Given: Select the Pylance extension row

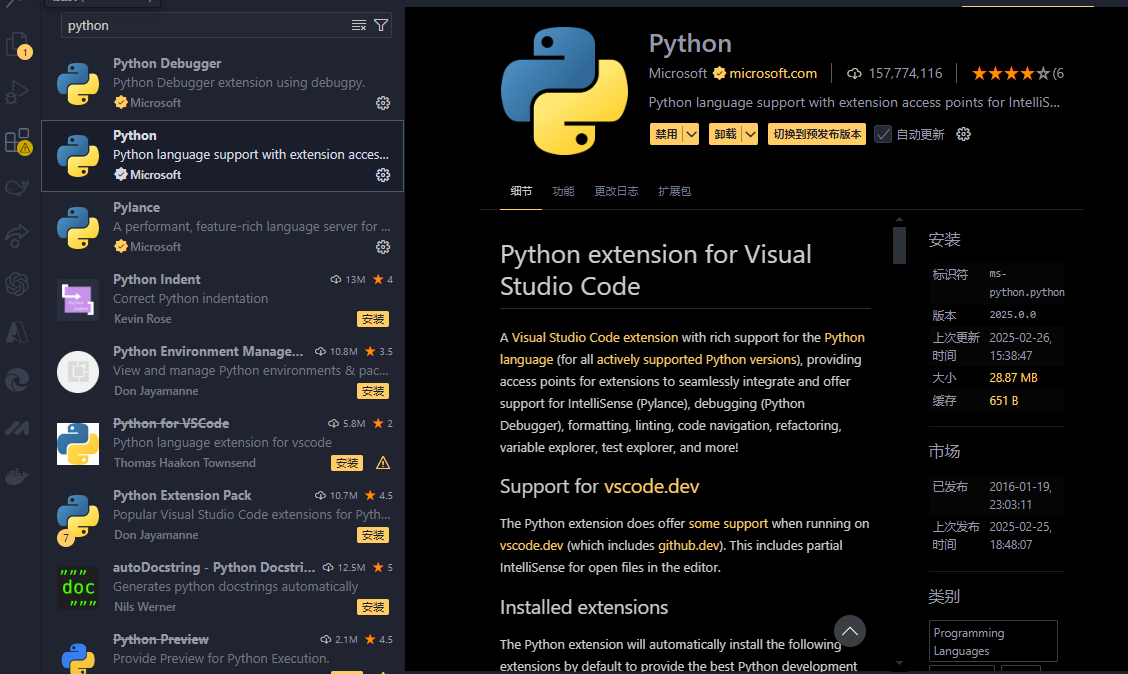Looking at the screenshot, I should coord(222,227).
